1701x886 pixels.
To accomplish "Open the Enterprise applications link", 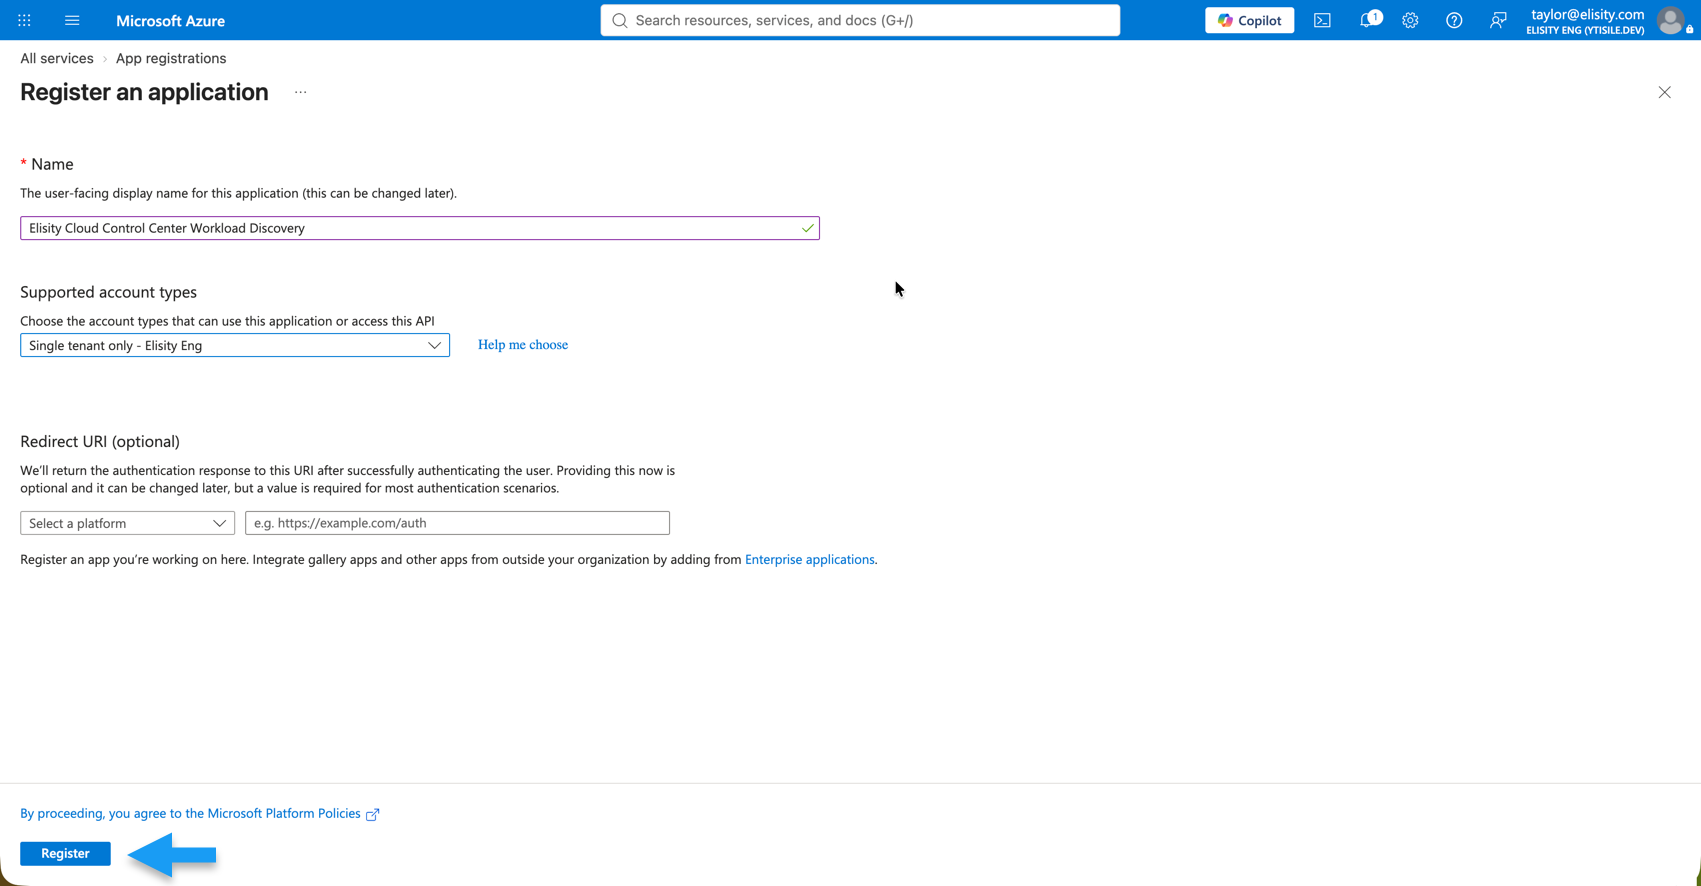I will tap(810, 559).
